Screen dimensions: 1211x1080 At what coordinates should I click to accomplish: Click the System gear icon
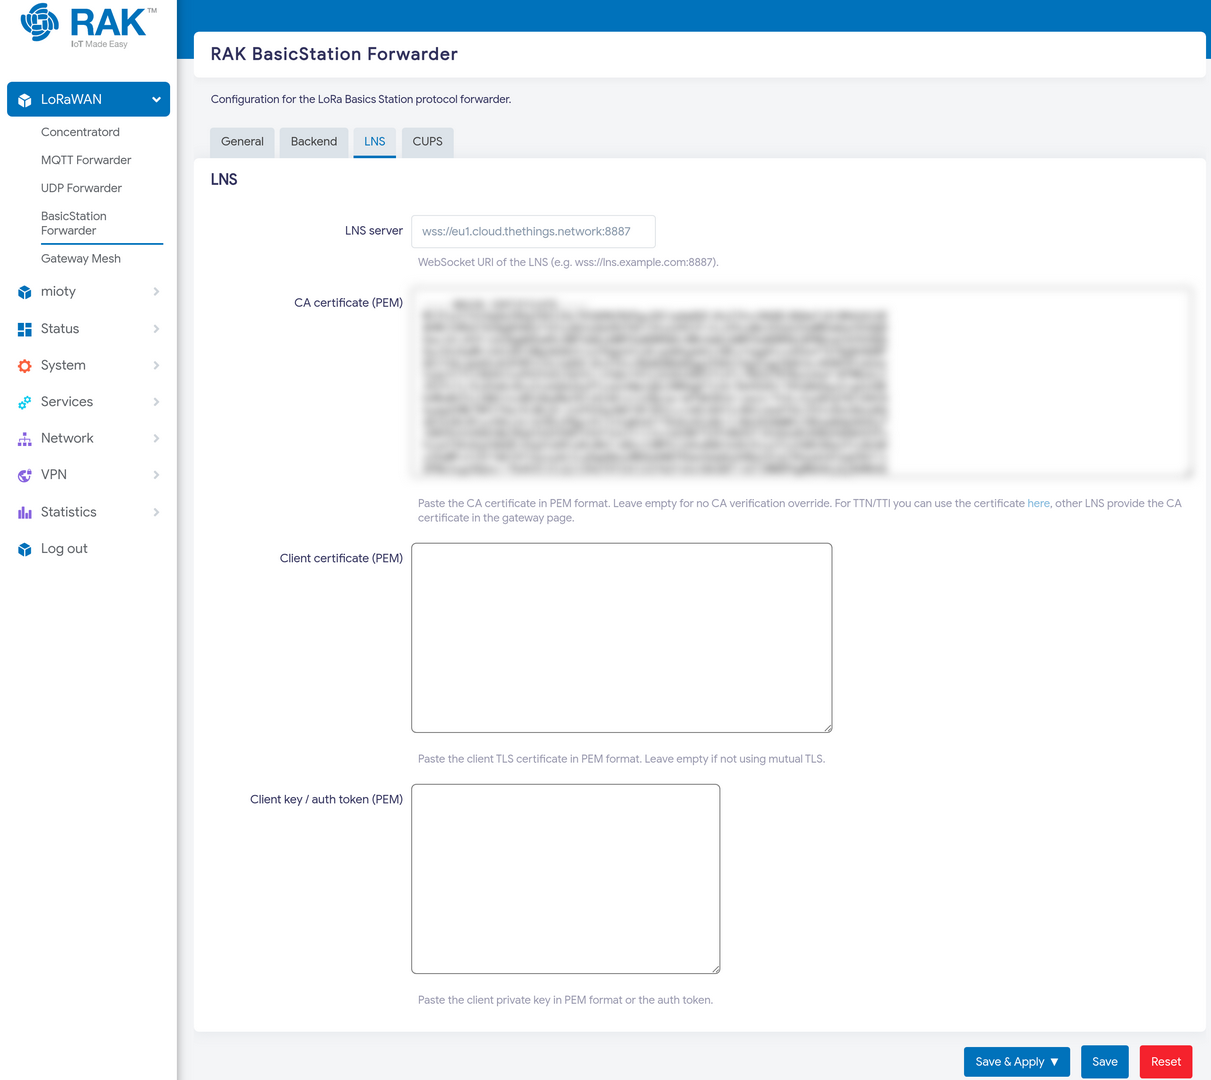tap(25, 366)
